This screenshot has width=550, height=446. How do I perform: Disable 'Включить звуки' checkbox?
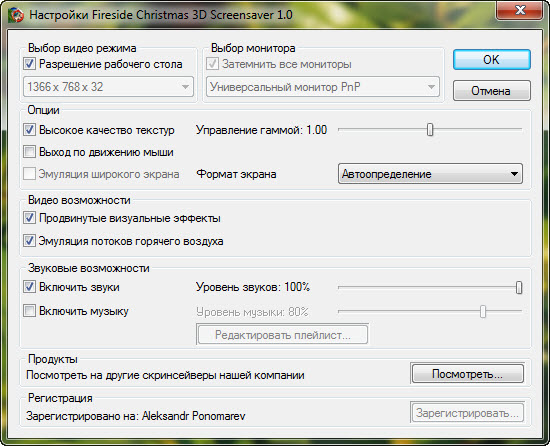[x=29, y=287]
